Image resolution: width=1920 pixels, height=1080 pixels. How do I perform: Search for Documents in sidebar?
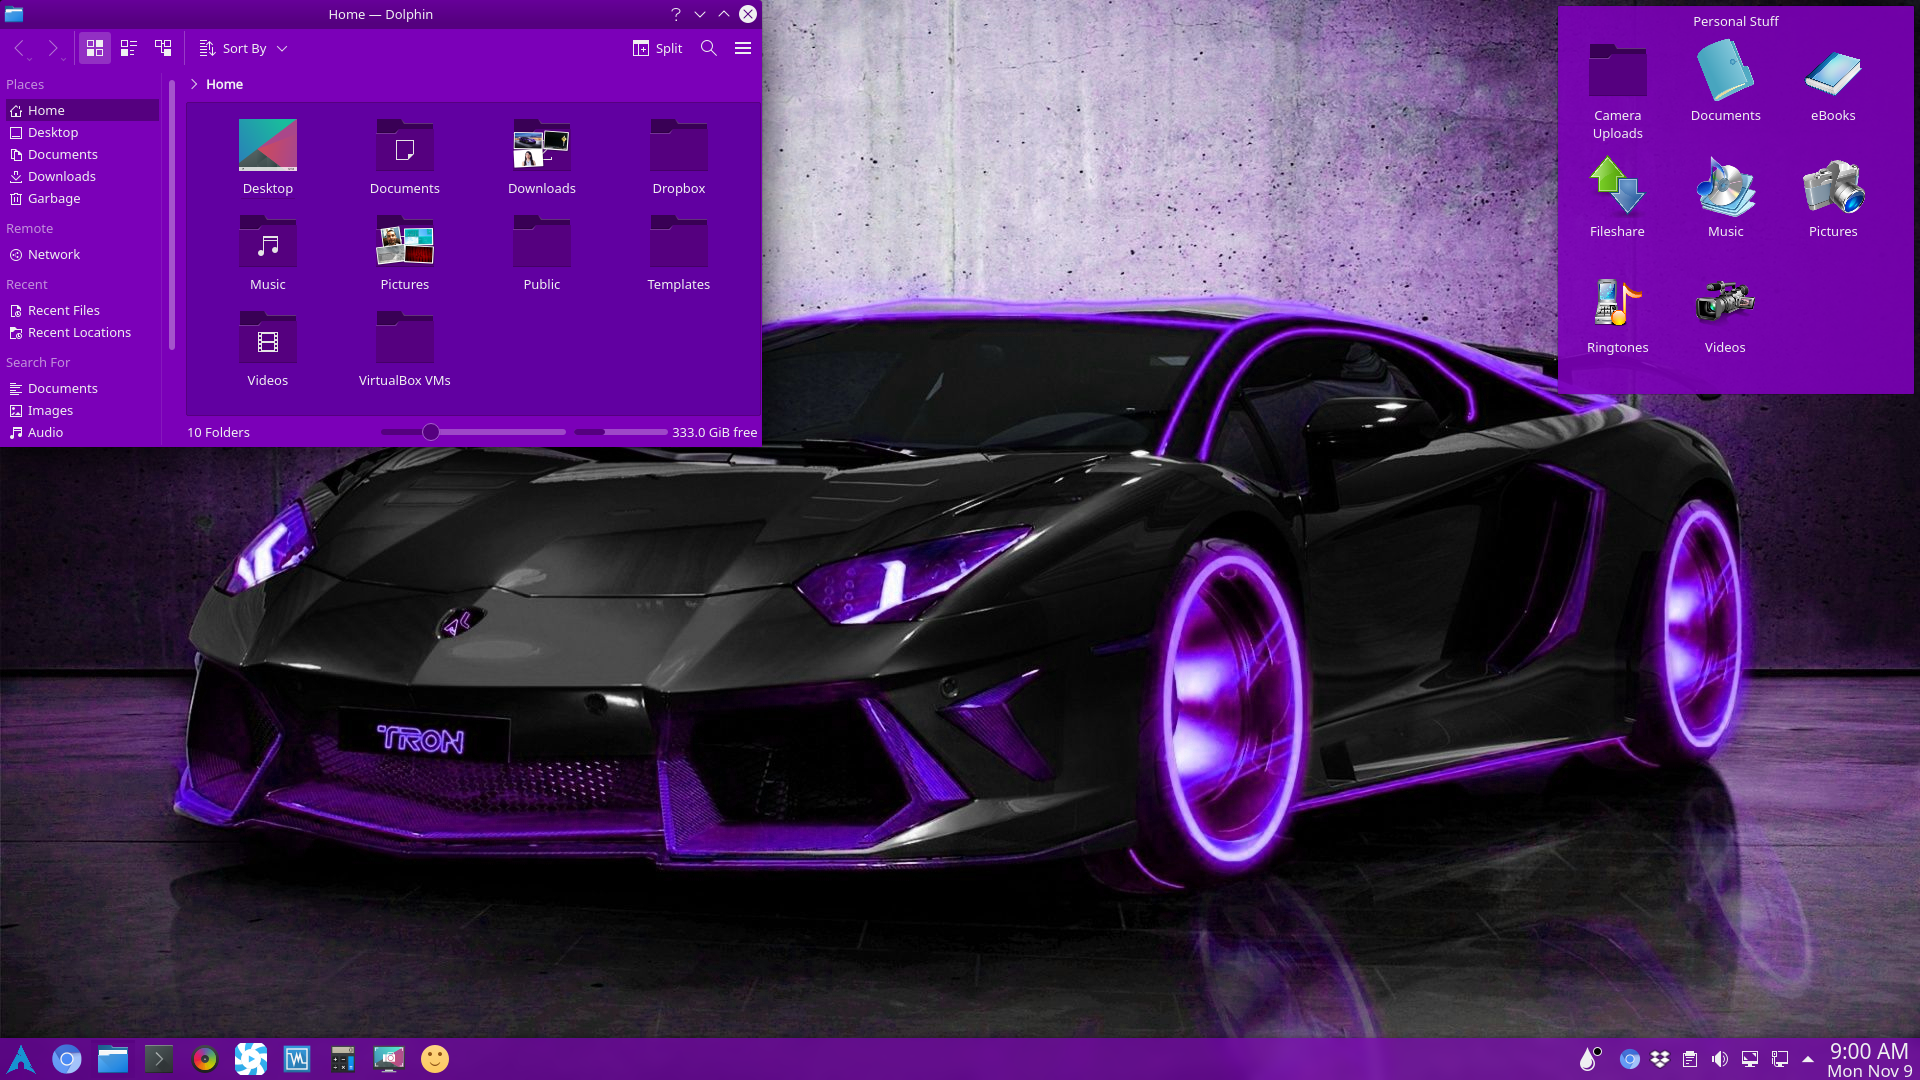[82, 388]
